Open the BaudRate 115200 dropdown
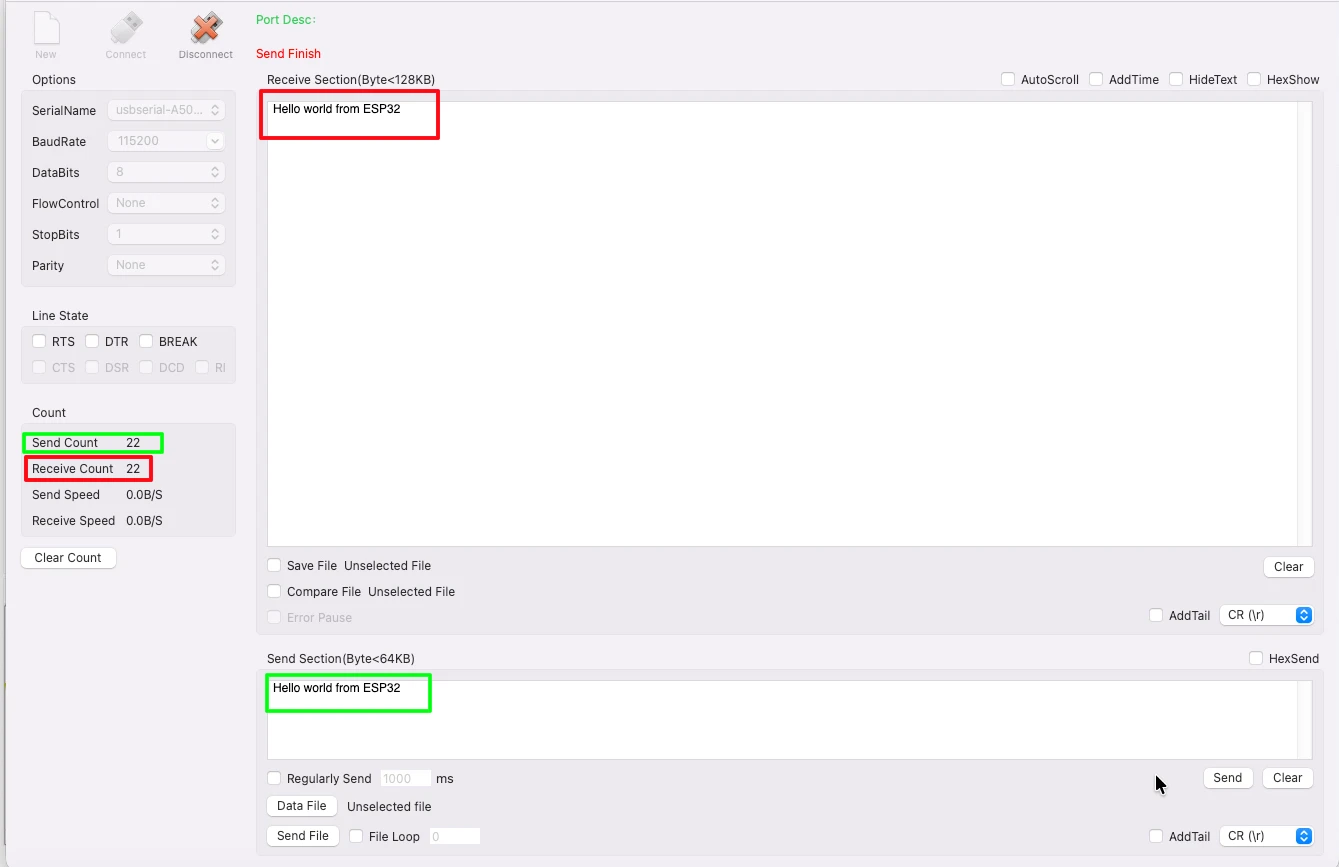Image resolution: width=1339 pixels, height=867 pixels. coord(166,141)
